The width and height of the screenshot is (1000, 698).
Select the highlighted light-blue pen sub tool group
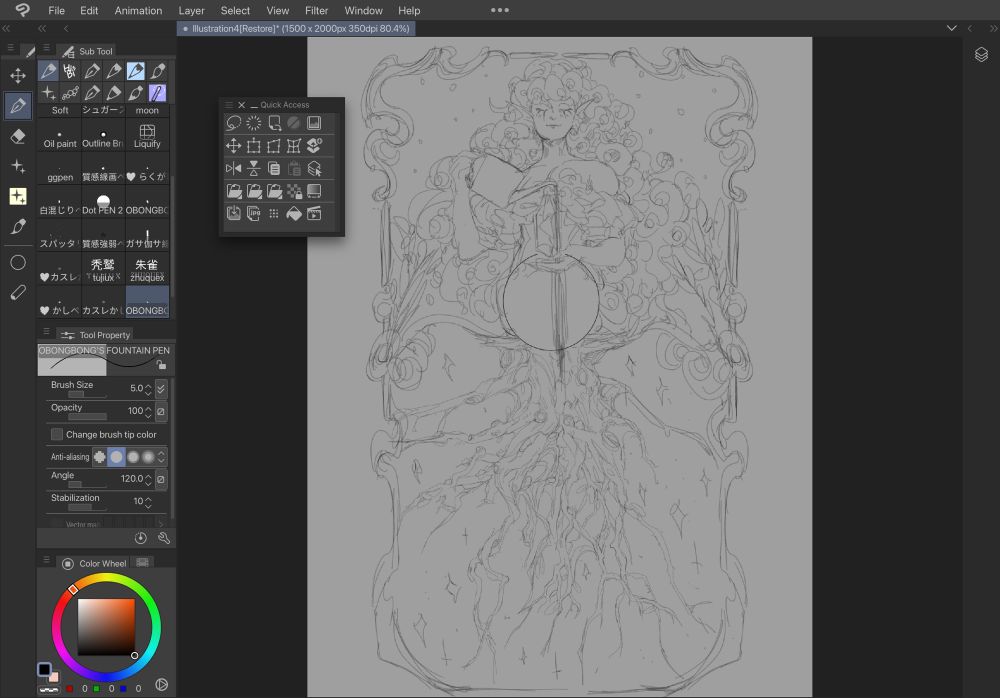point(136,71)
